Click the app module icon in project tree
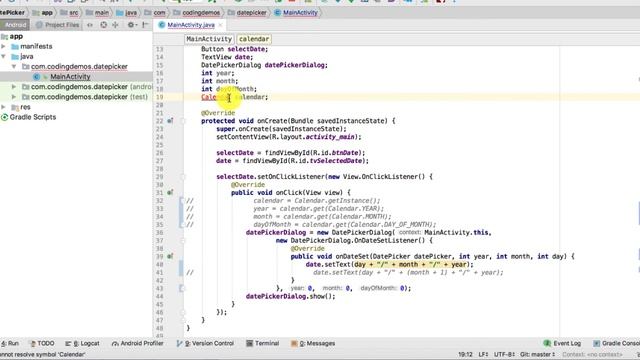 pyautogui.click(x=4, y=36)
